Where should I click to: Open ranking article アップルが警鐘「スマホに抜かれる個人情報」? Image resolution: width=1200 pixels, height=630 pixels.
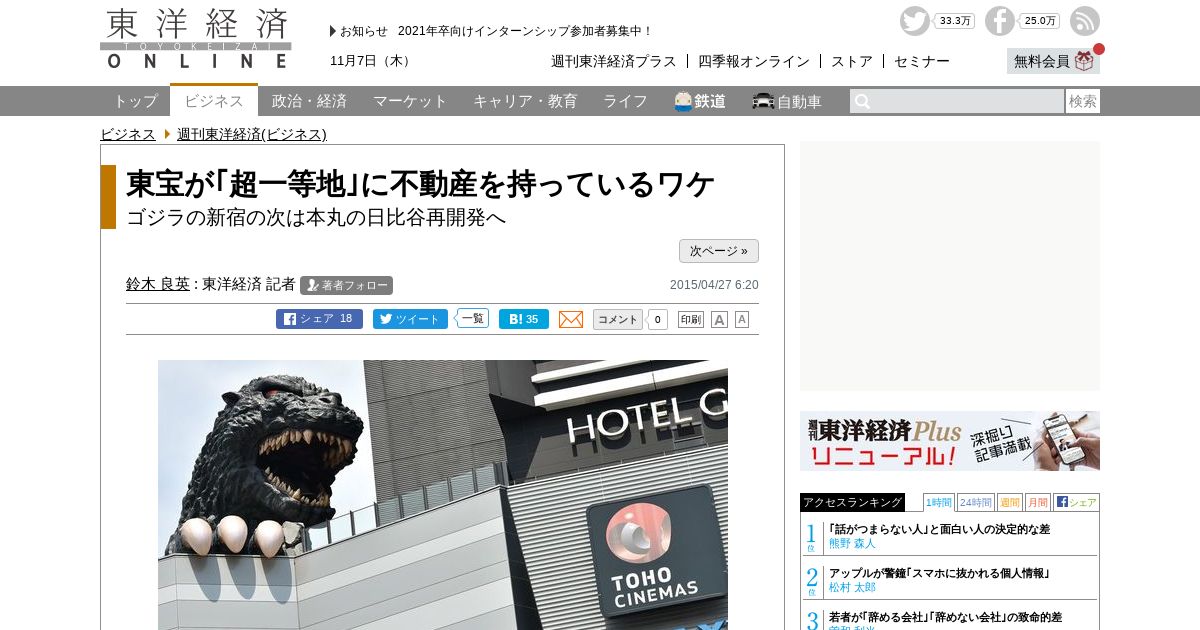coord(939,573)
